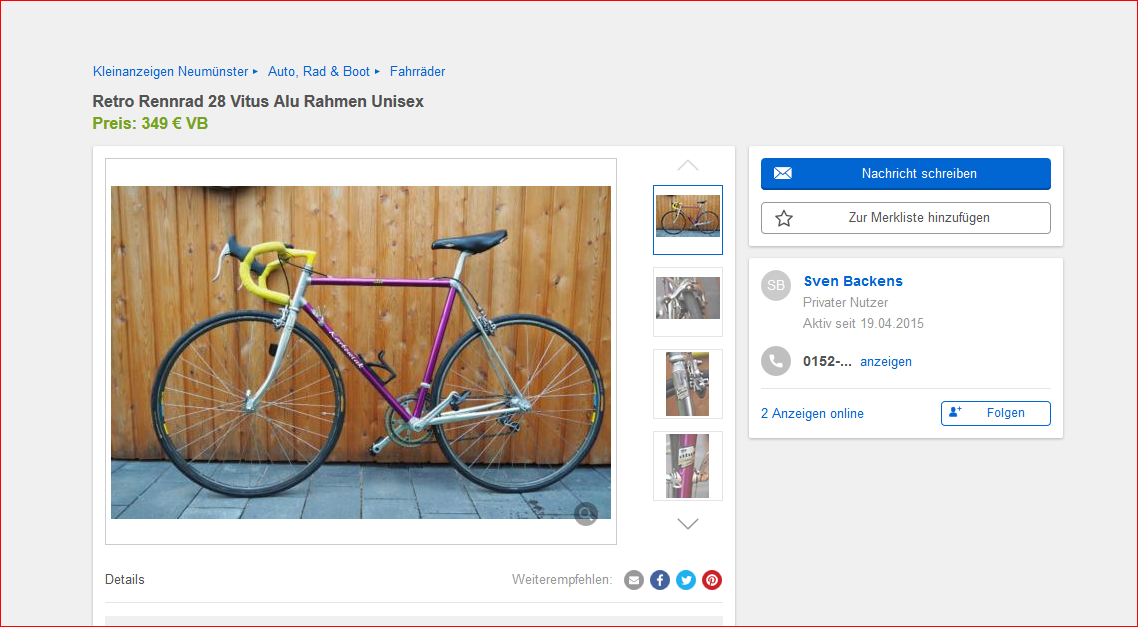Reveal phone number via anzeigen link

click(x=885, y=361)
